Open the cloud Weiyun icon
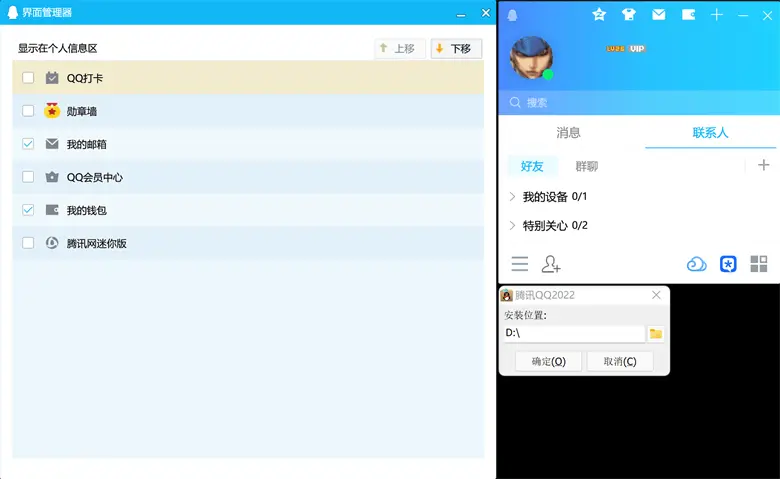780x479 pixels. click(x=696, y=264)
